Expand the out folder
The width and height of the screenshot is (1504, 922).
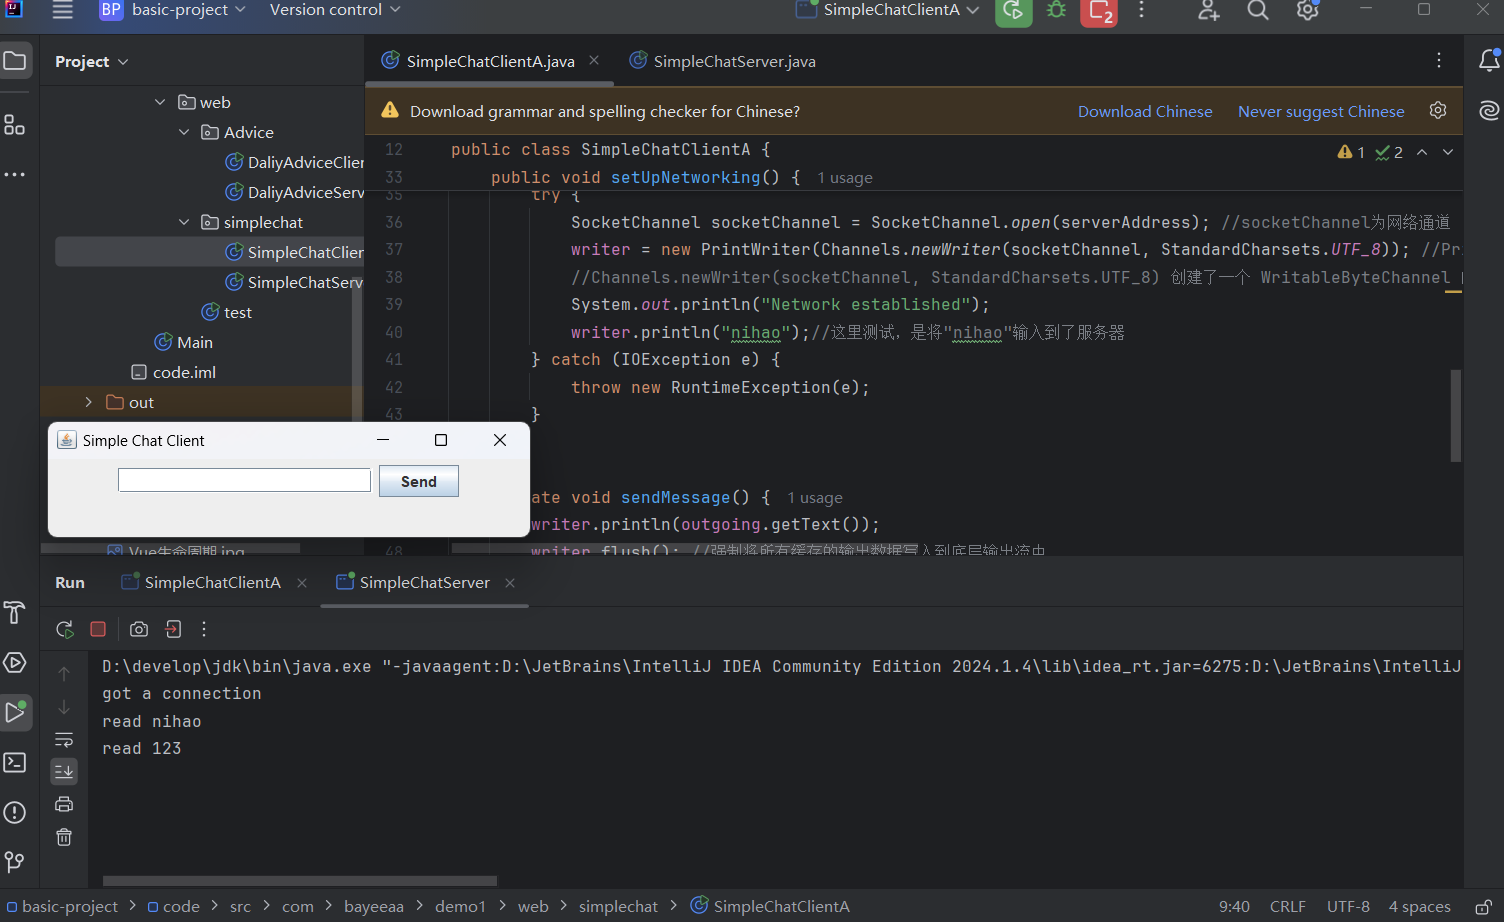88,402
